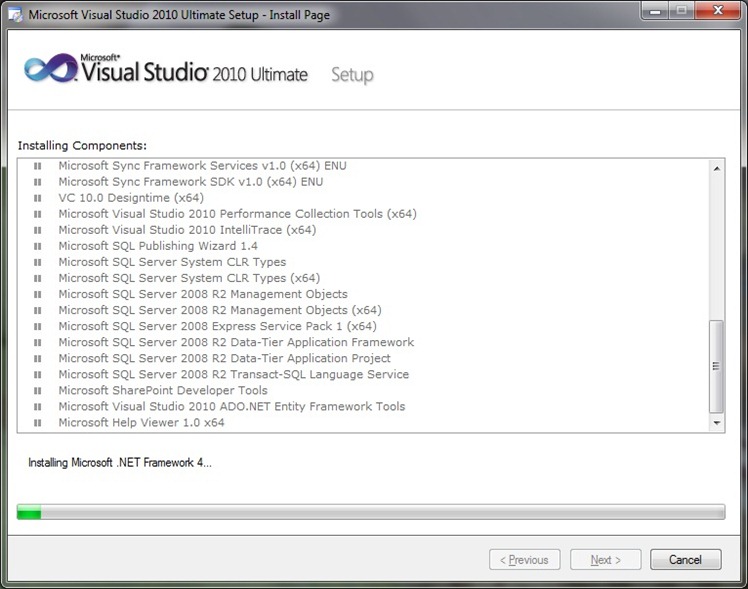
Task: Select SQL Server 2008 Express Service Pack 1 text
Action: [x=217, y=327]
